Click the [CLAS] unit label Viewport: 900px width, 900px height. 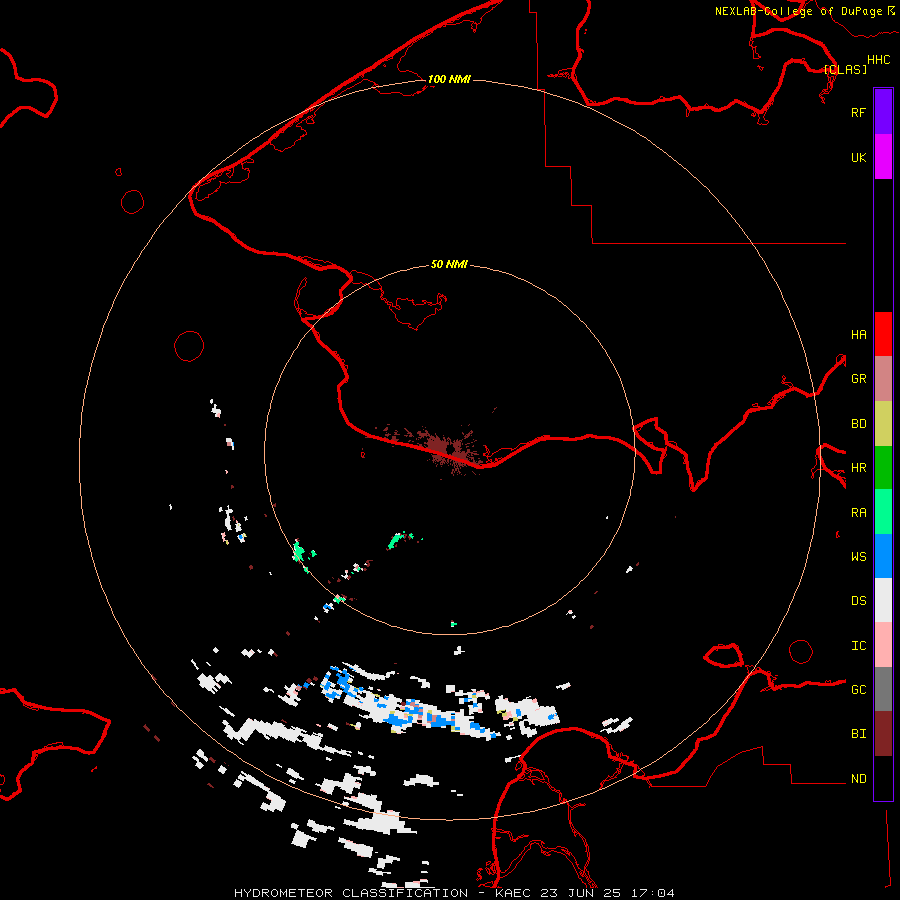tap(845, 69)
